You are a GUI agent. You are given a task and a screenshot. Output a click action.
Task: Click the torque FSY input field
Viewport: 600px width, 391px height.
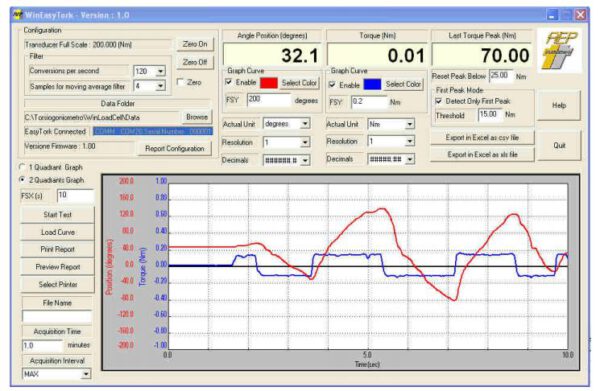(x=370, y=102)
